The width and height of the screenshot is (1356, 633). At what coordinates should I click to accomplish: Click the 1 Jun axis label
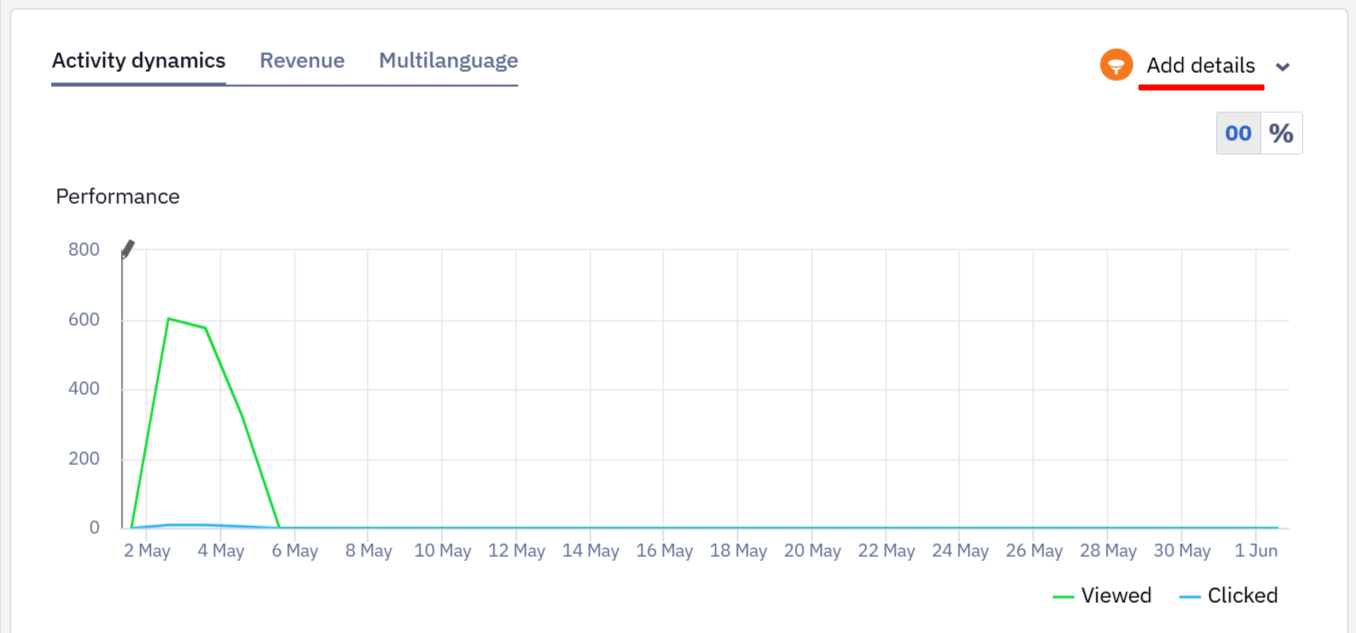point(1256,551)
